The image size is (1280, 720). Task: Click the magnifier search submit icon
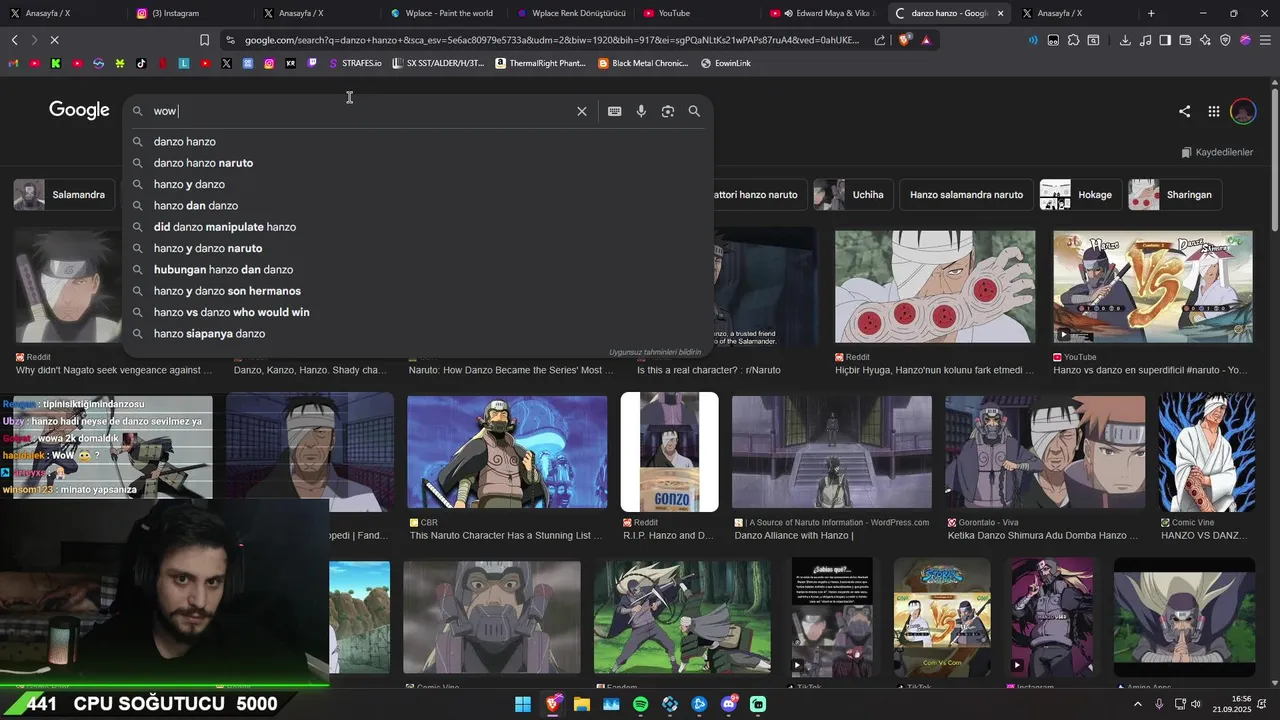point(694,111)
